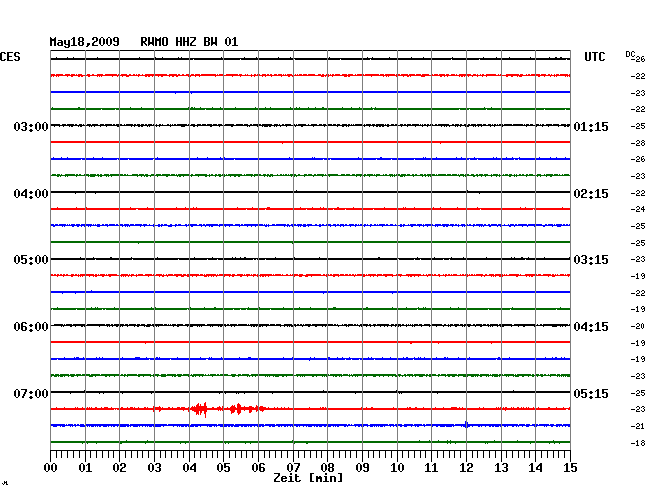650x494 pixels.
Task: Click the 15 minute axis label
Action: click(570, 467)
